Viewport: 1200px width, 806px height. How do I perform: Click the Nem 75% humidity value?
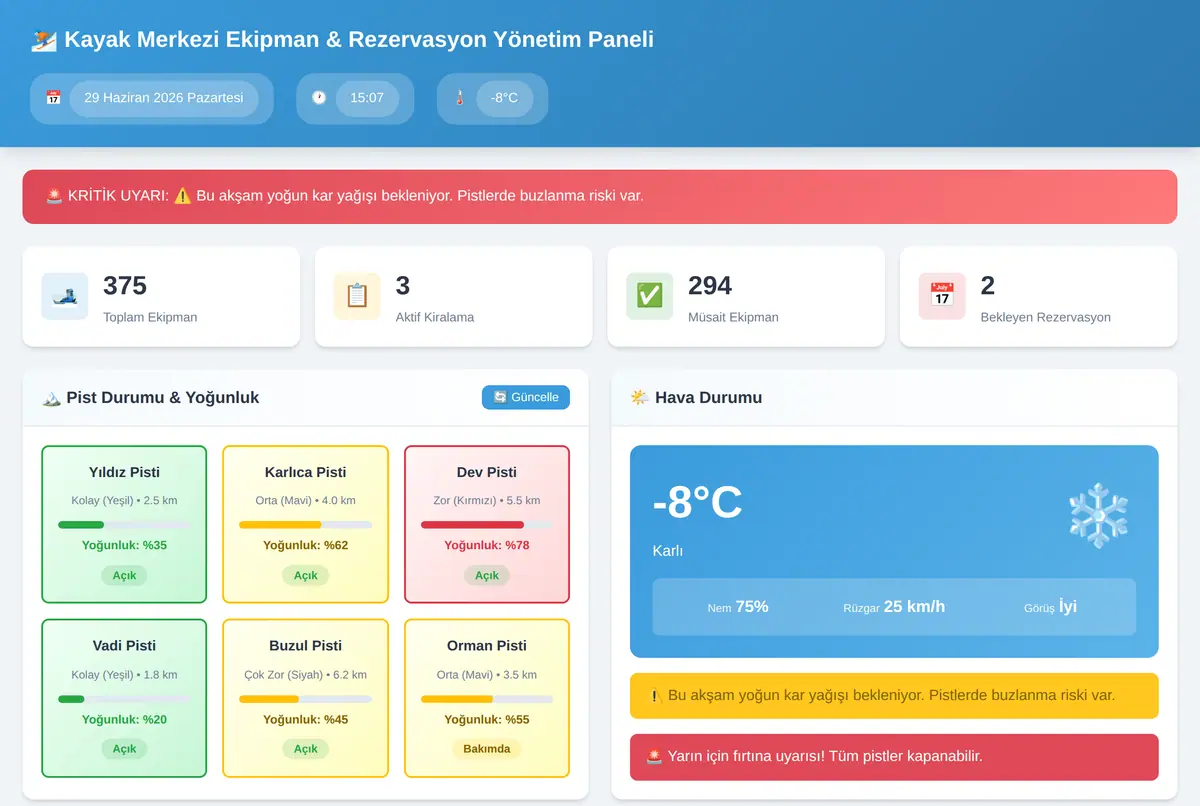pyautogui.click(x=738, y=607)
